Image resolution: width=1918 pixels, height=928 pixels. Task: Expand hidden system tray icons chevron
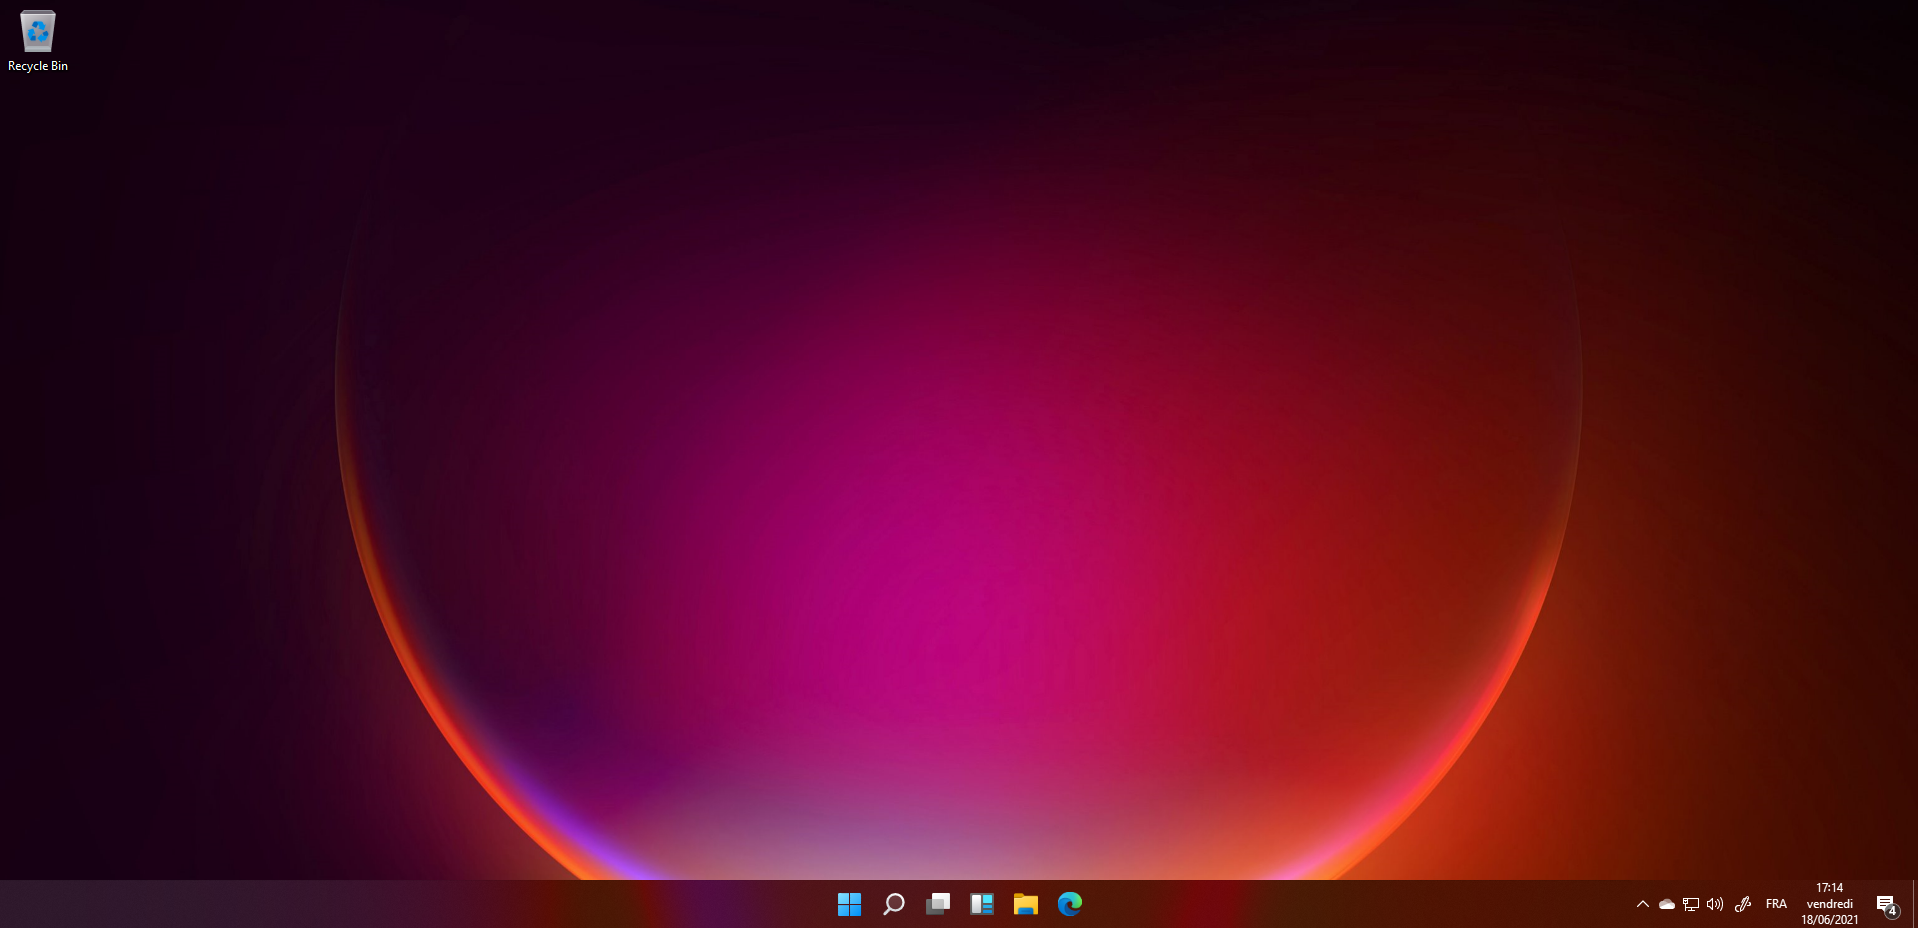pyautogui.click(x=1642, y=904)
